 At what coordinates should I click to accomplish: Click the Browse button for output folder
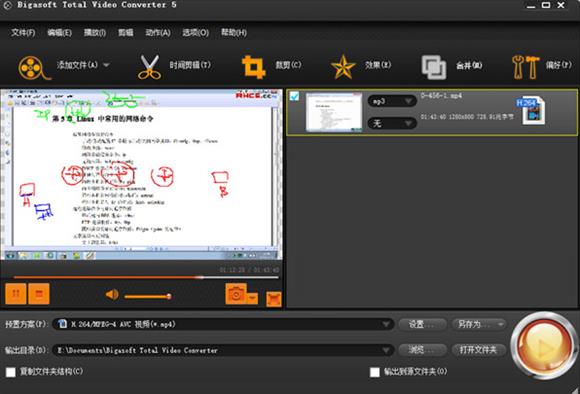coord(422,350)
